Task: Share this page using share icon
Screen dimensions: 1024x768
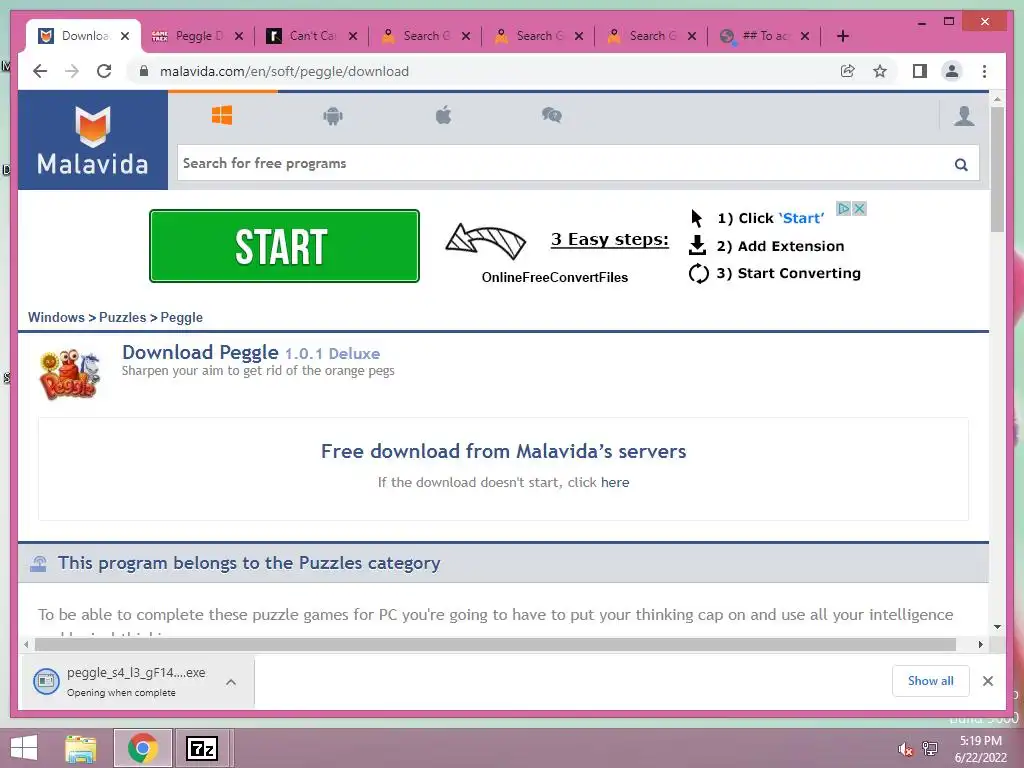Action: [x=848, y=71]
